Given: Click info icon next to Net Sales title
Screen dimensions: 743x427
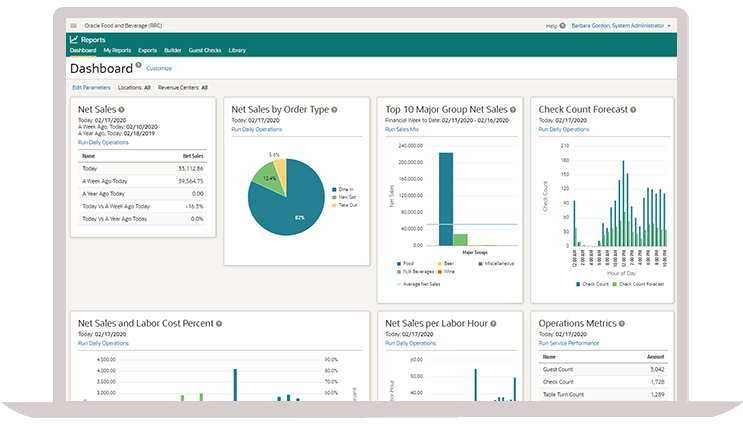Looking at the screenshot, I should tap(121, 109).
